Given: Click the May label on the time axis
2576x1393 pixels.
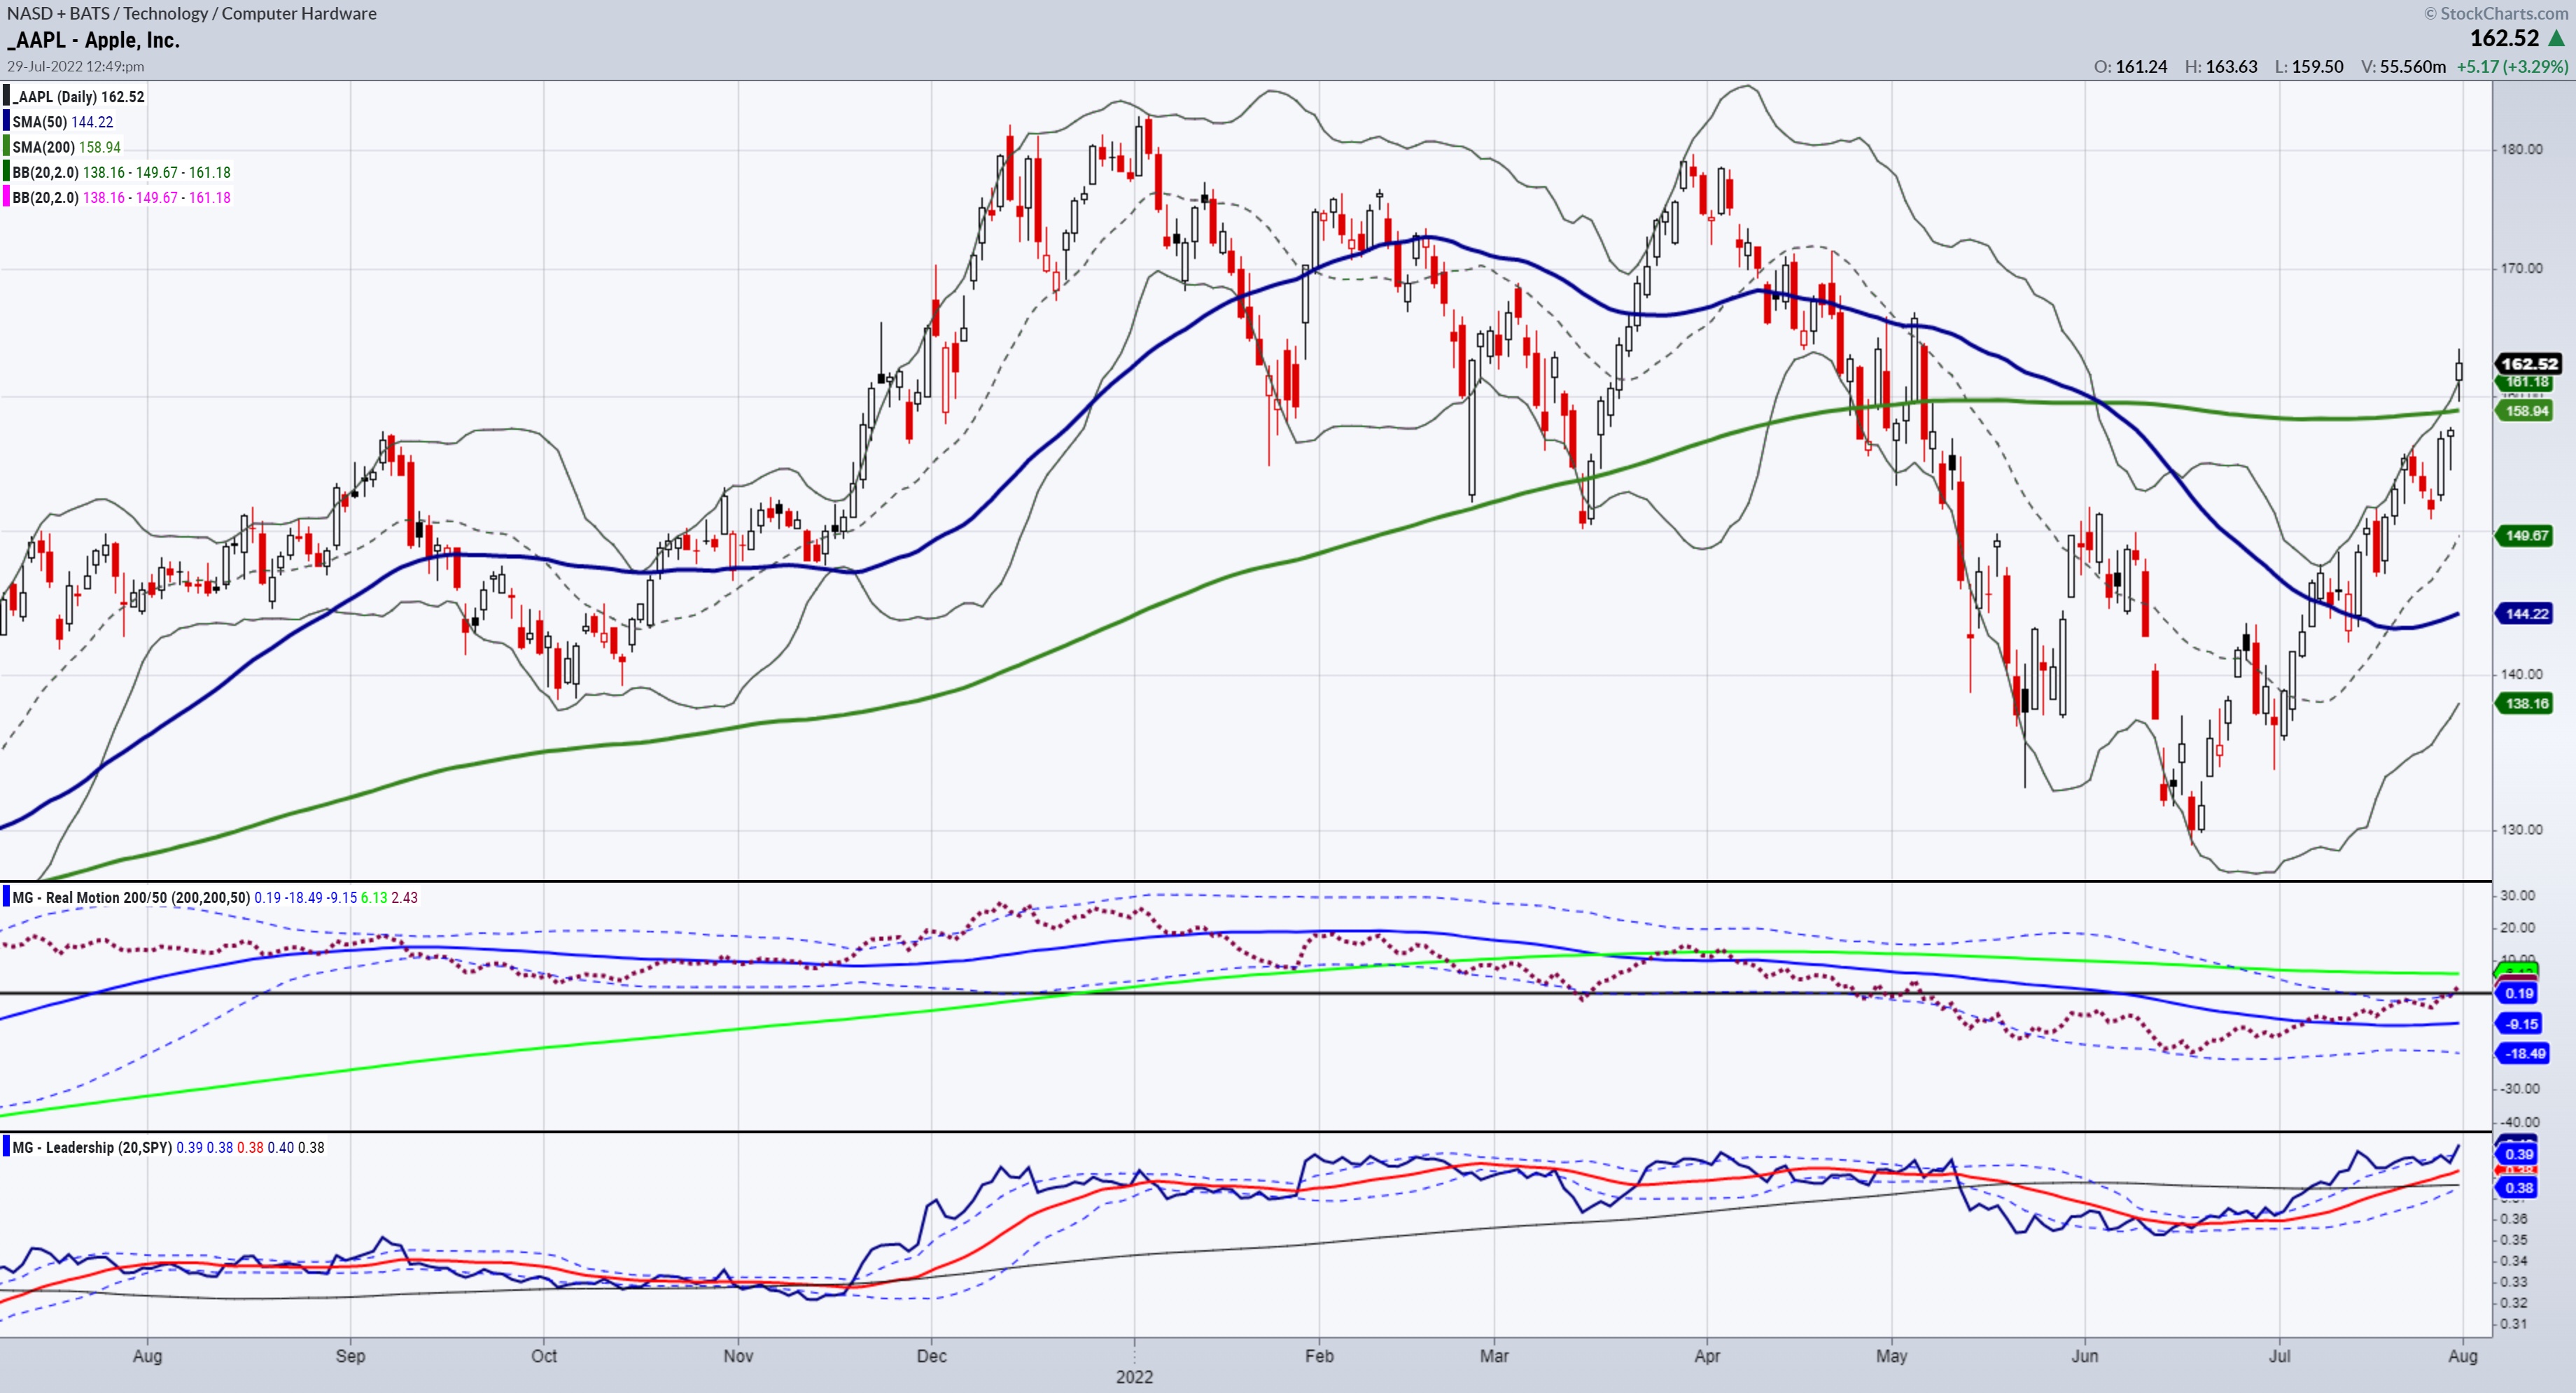Looking at the screenshot, I should pyautogui.click(x=1891, y=1356).
